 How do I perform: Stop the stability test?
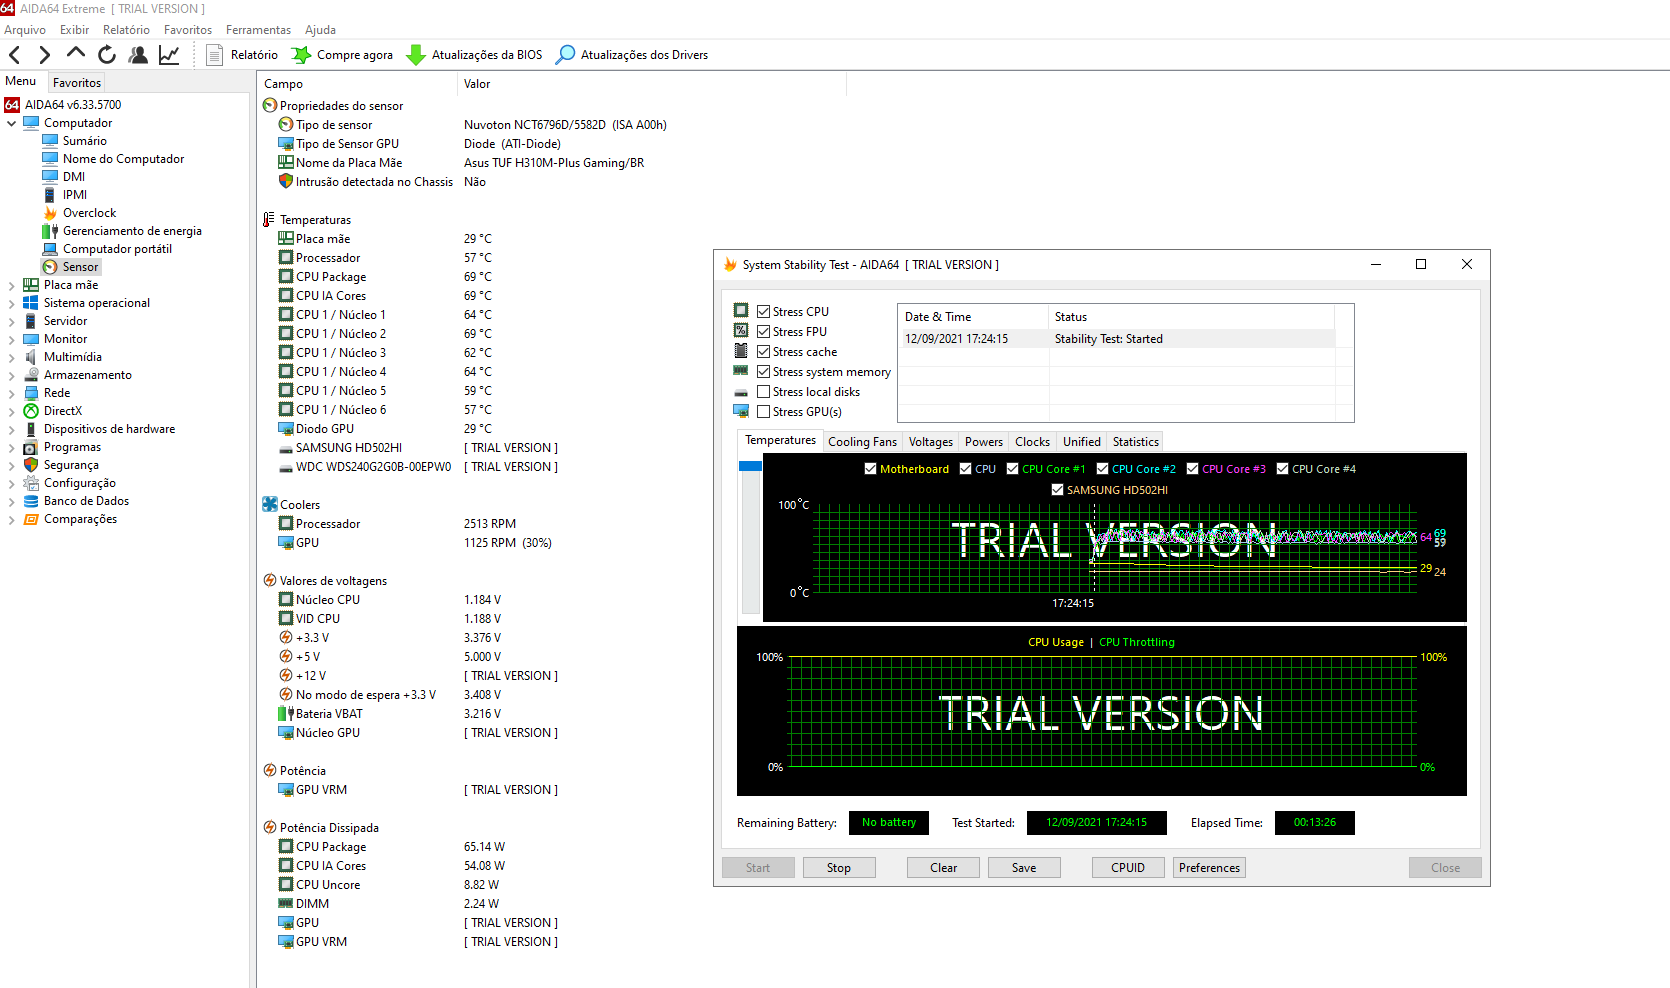(839, 868)
